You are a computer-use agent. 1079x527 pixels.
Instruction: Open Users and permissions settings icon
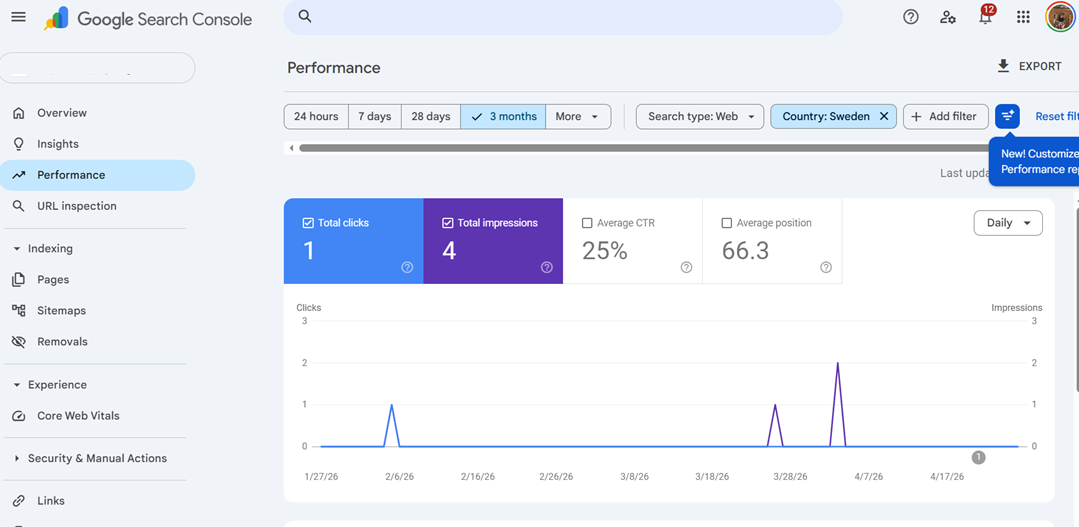click(948, 17)
